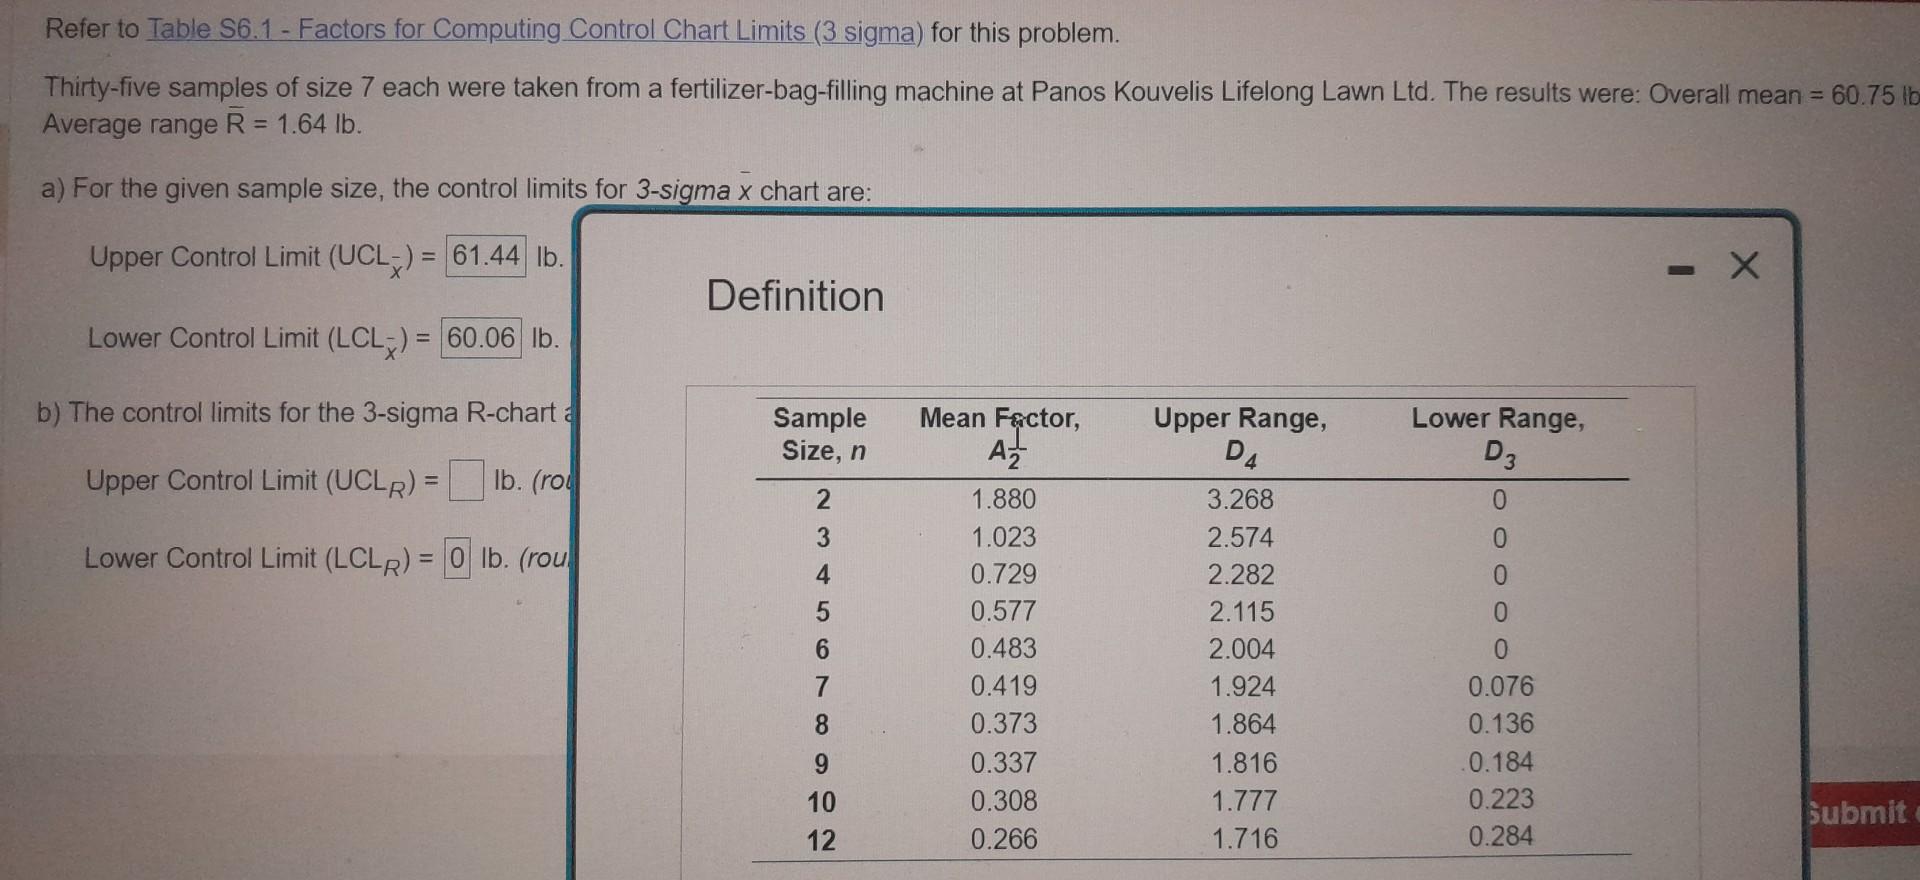1920x880 pixels.
Task: Click the Definition window title
Action: pyautogui.click(x=794, y=296)
